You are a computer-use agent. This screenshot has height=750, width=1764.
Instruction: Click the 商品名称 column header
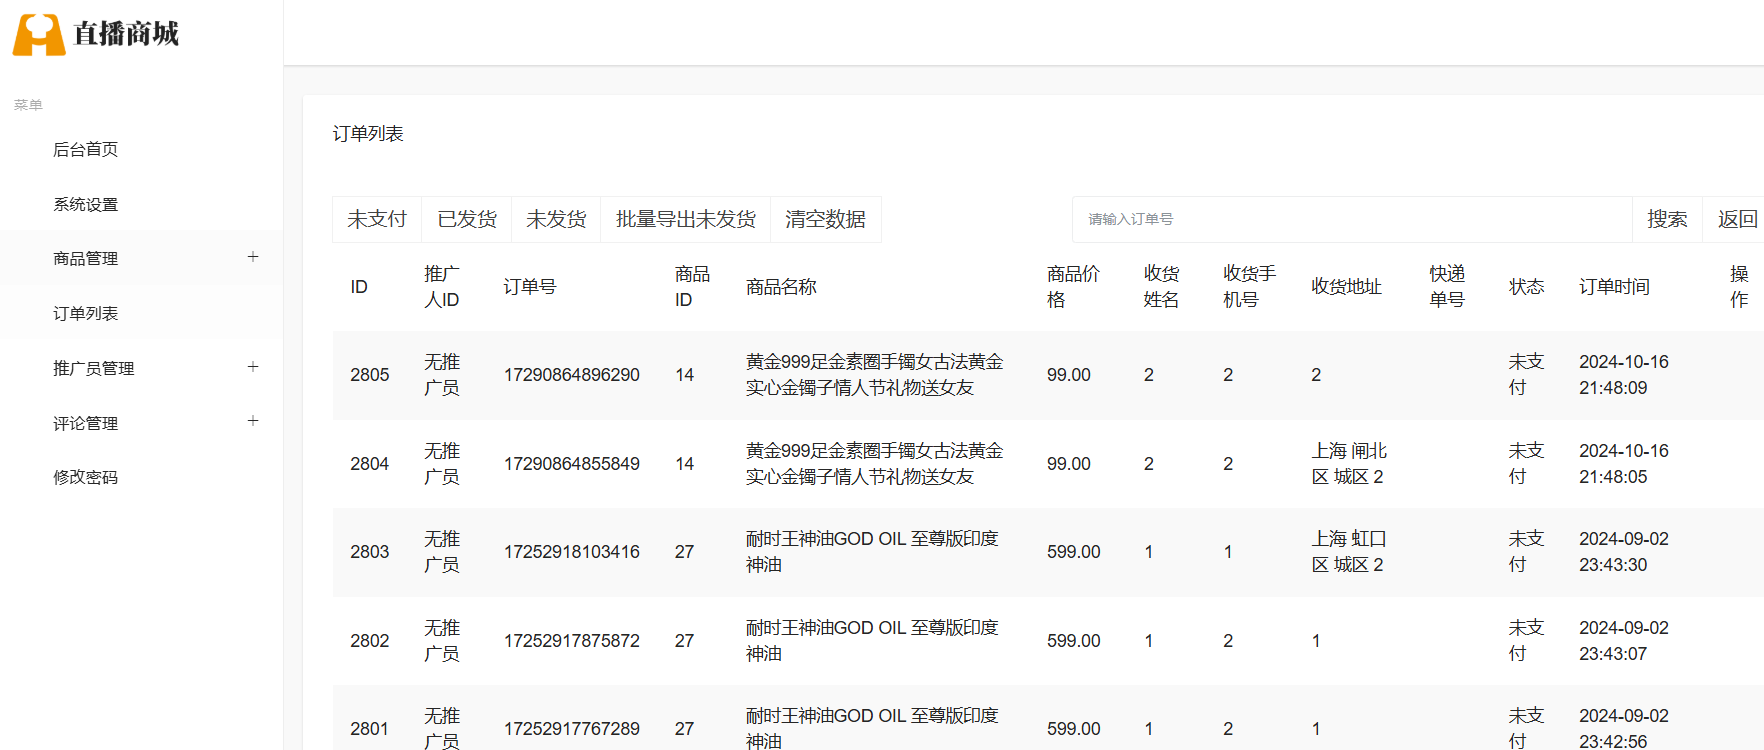781,287
